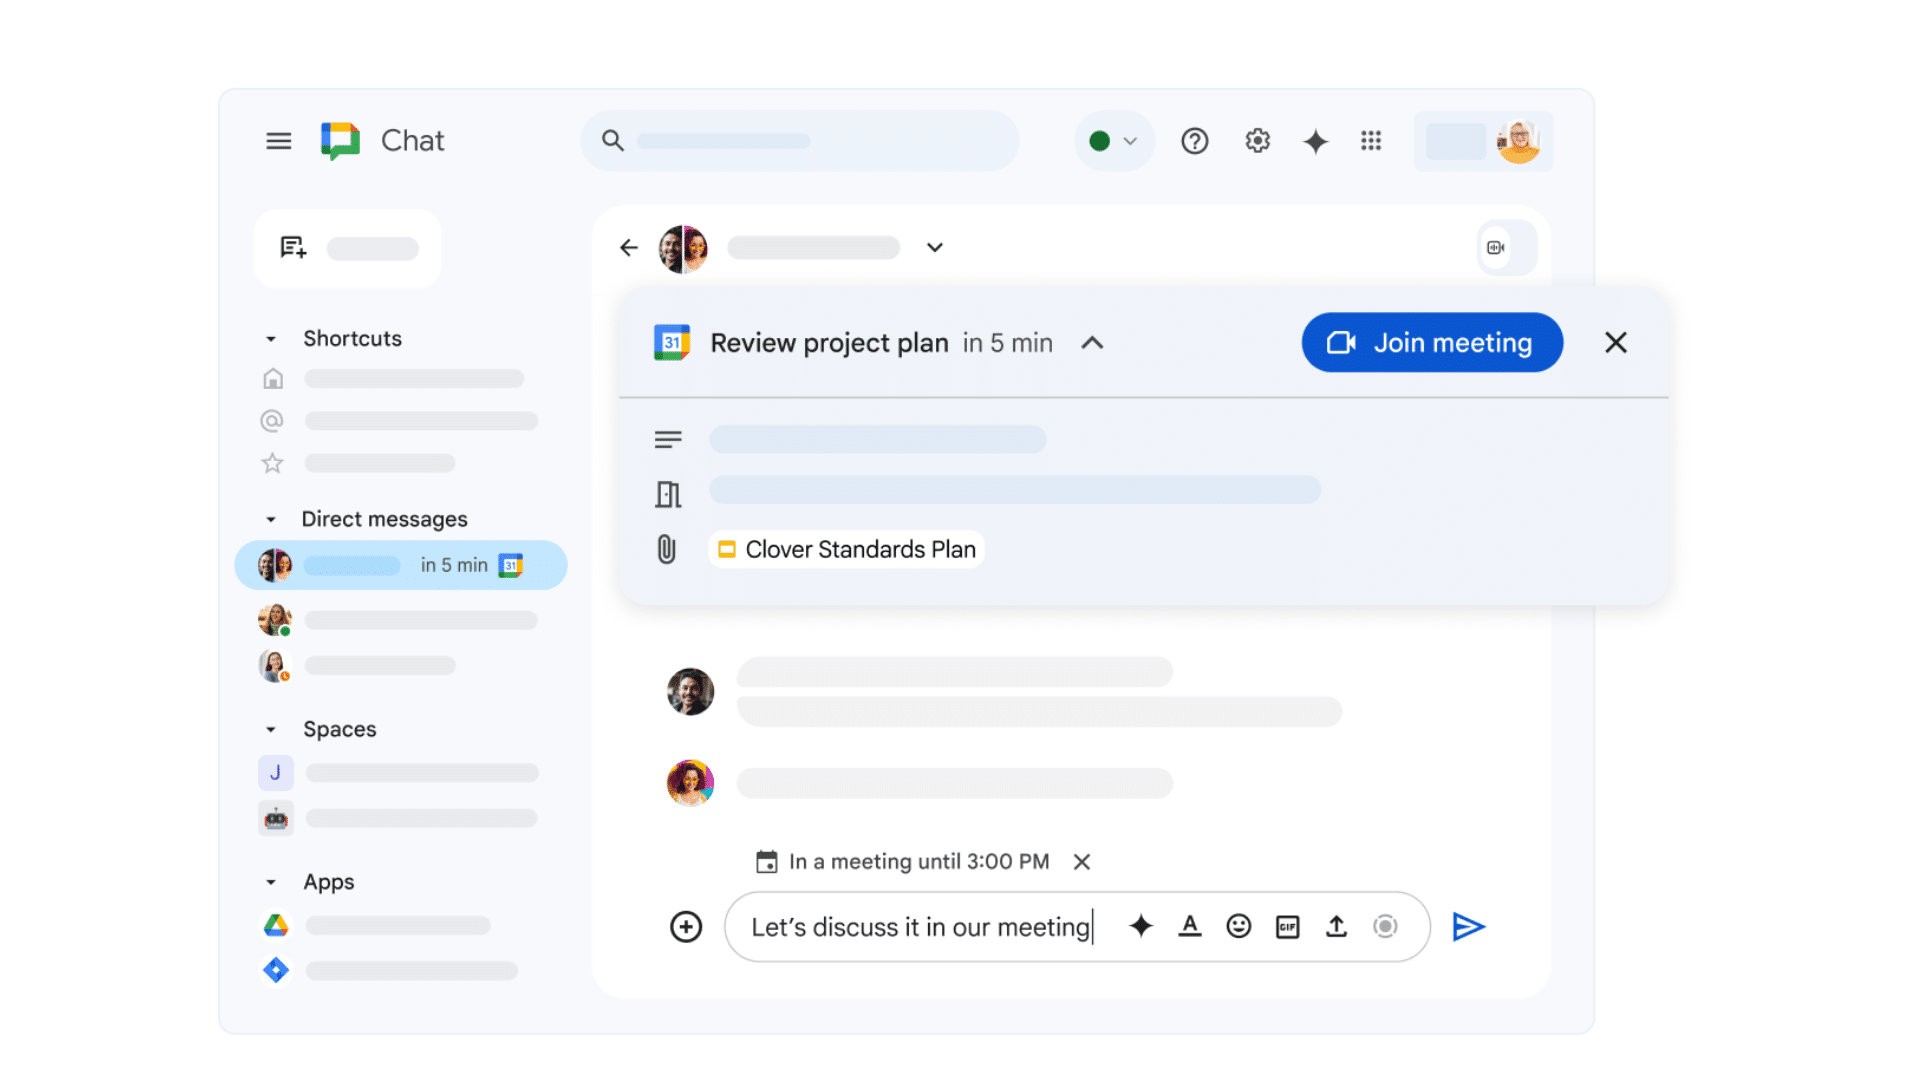
Task: Click the GIF insertion icon
Action: click(x=1284, y=924)
